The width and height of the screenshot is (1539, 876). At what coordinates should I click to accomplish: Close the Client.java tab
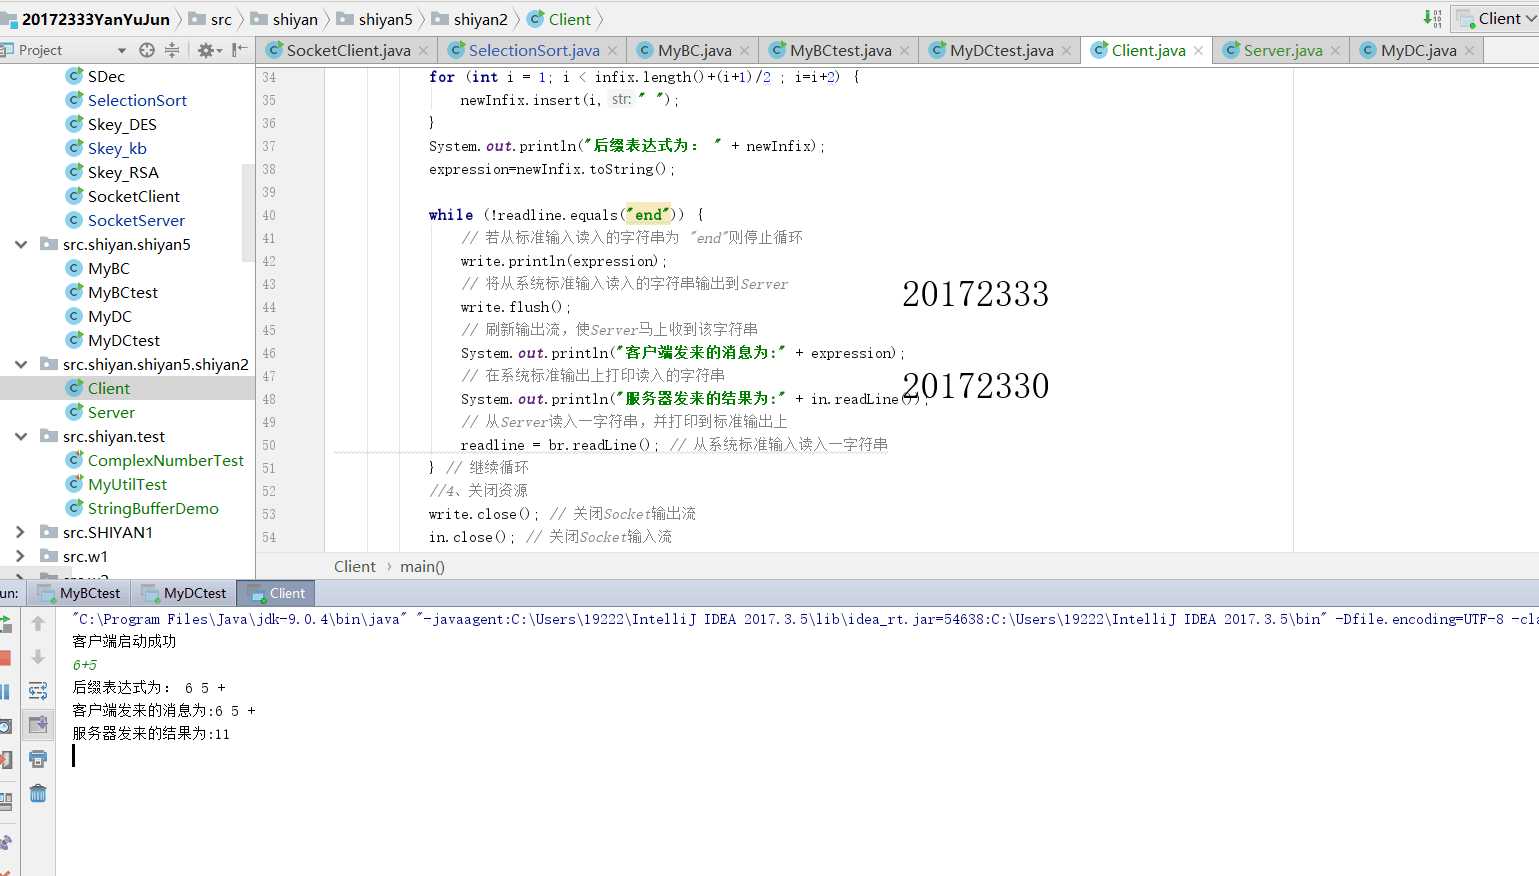pos(1198,50)
